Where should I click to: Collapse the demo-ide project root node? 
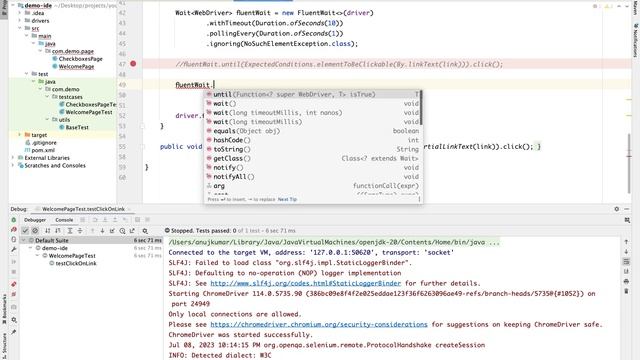coord(13,5)
